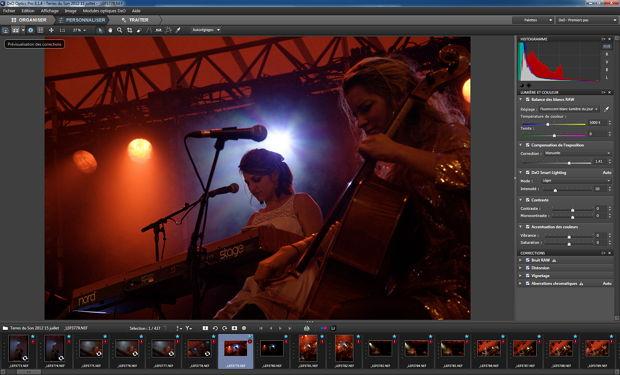
Task: Pick white balance with panel eyedropper
Action: pos(607,109)
